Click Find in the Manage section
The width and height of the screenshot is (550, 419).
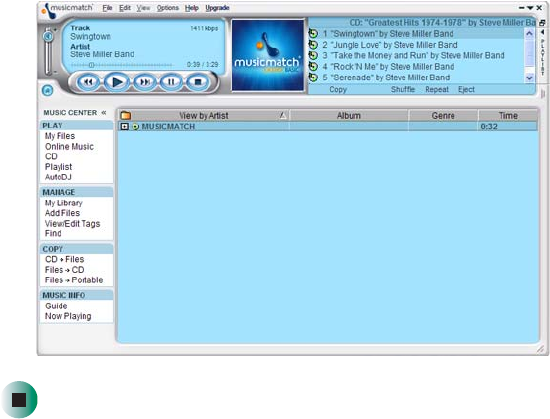pos(53,234)
